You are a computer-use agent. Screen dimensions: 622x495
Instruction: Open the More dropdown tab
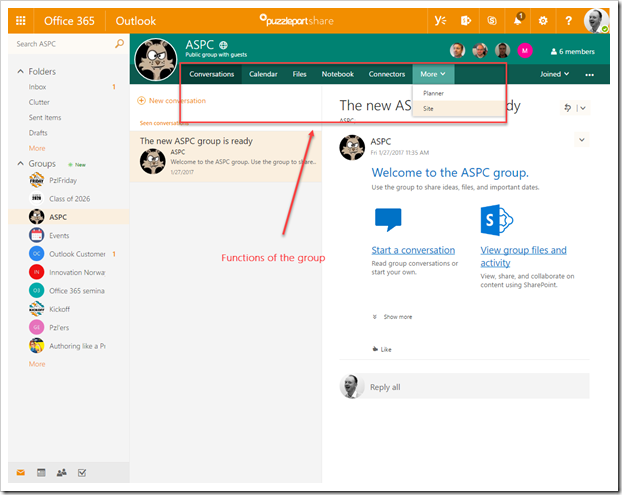(433, 74)
